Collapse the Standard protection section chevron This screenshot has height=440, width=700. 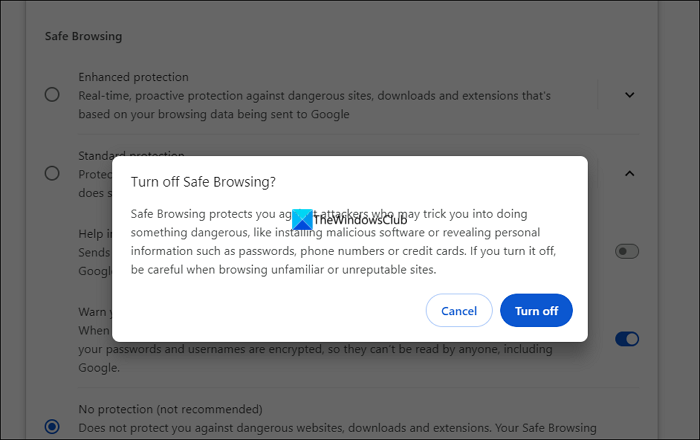[x=629, y=173]
